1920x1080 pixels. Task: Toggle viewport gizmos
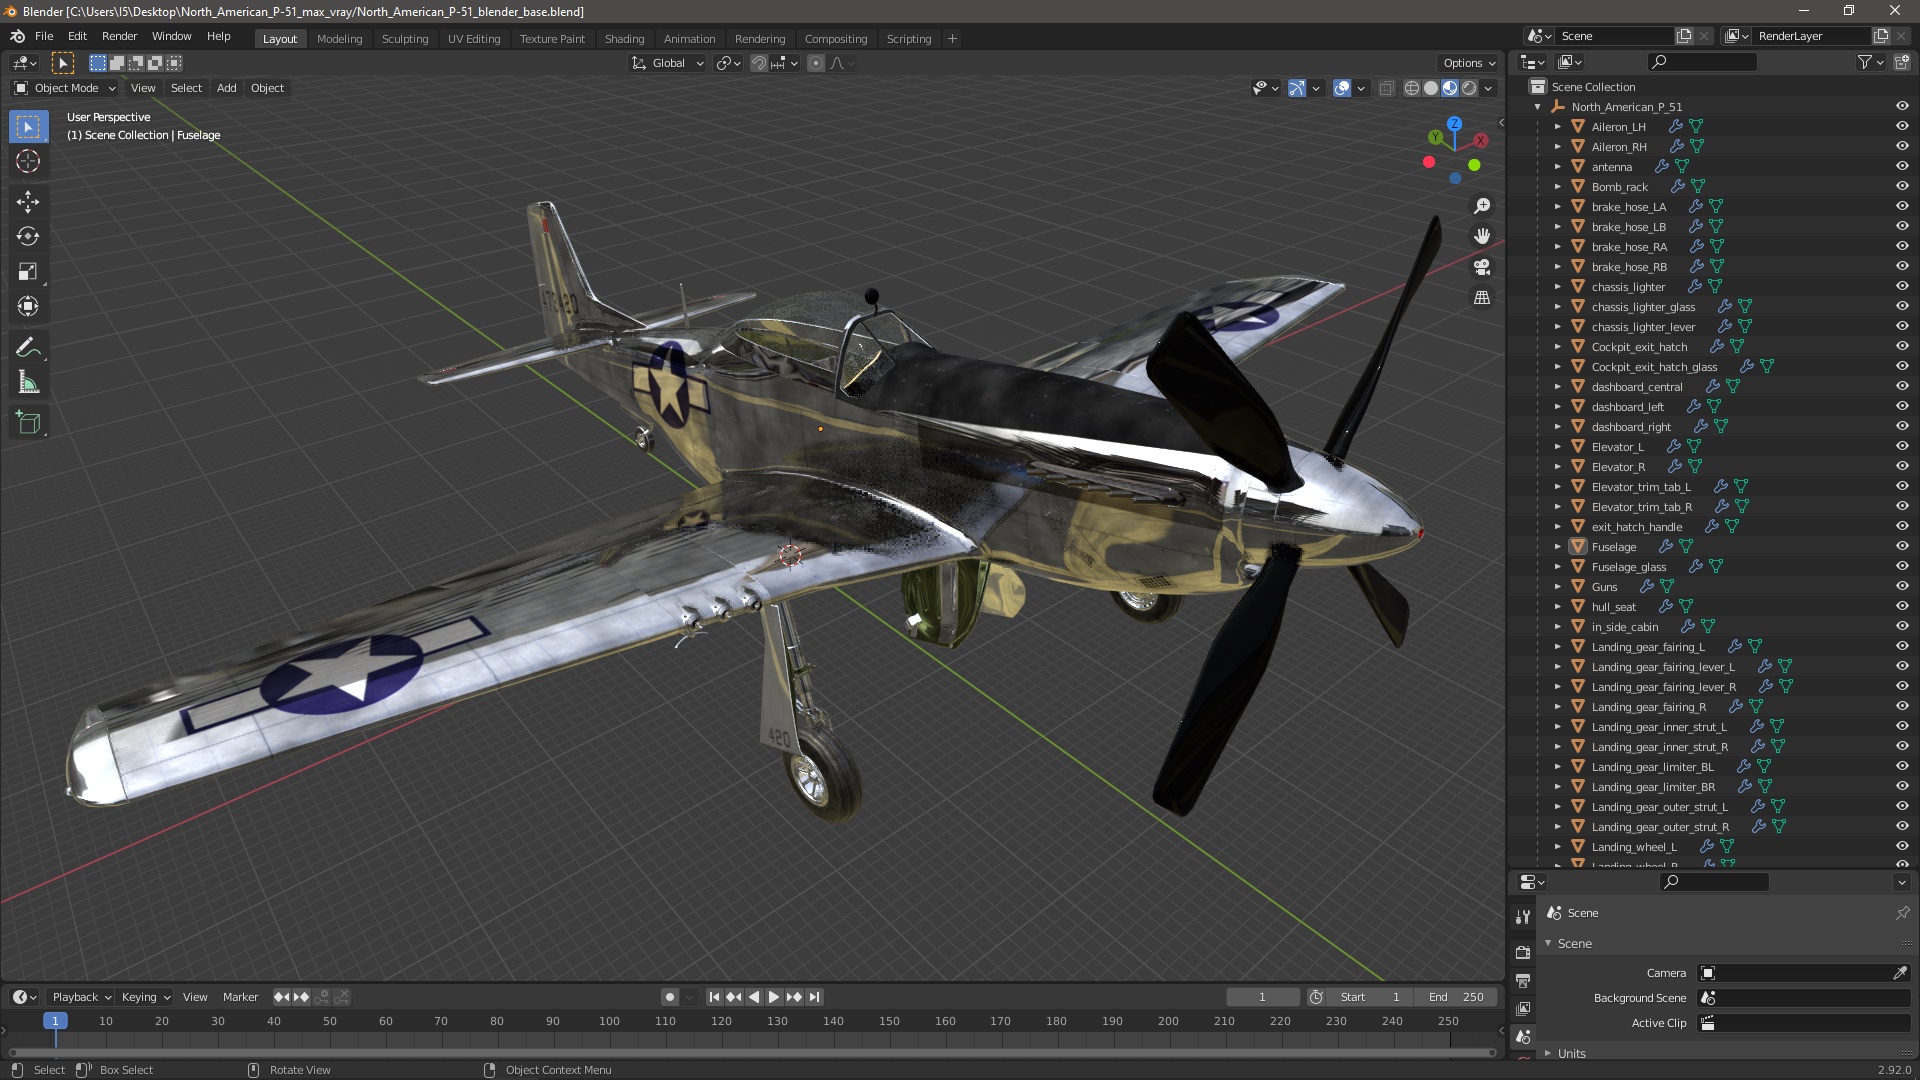tap(1297, 88)
